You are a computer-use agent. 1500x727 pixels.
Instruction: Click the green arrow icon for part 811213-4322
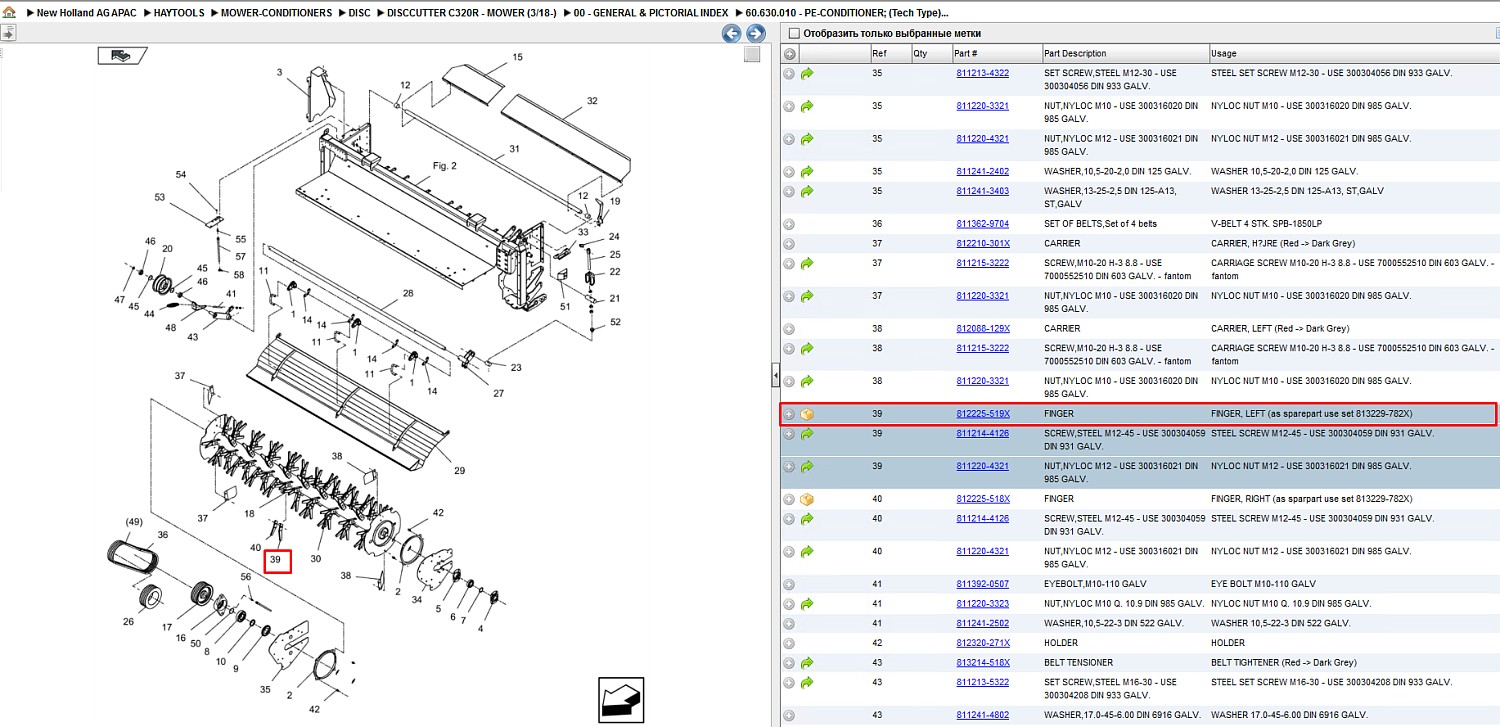coord(807,73)
